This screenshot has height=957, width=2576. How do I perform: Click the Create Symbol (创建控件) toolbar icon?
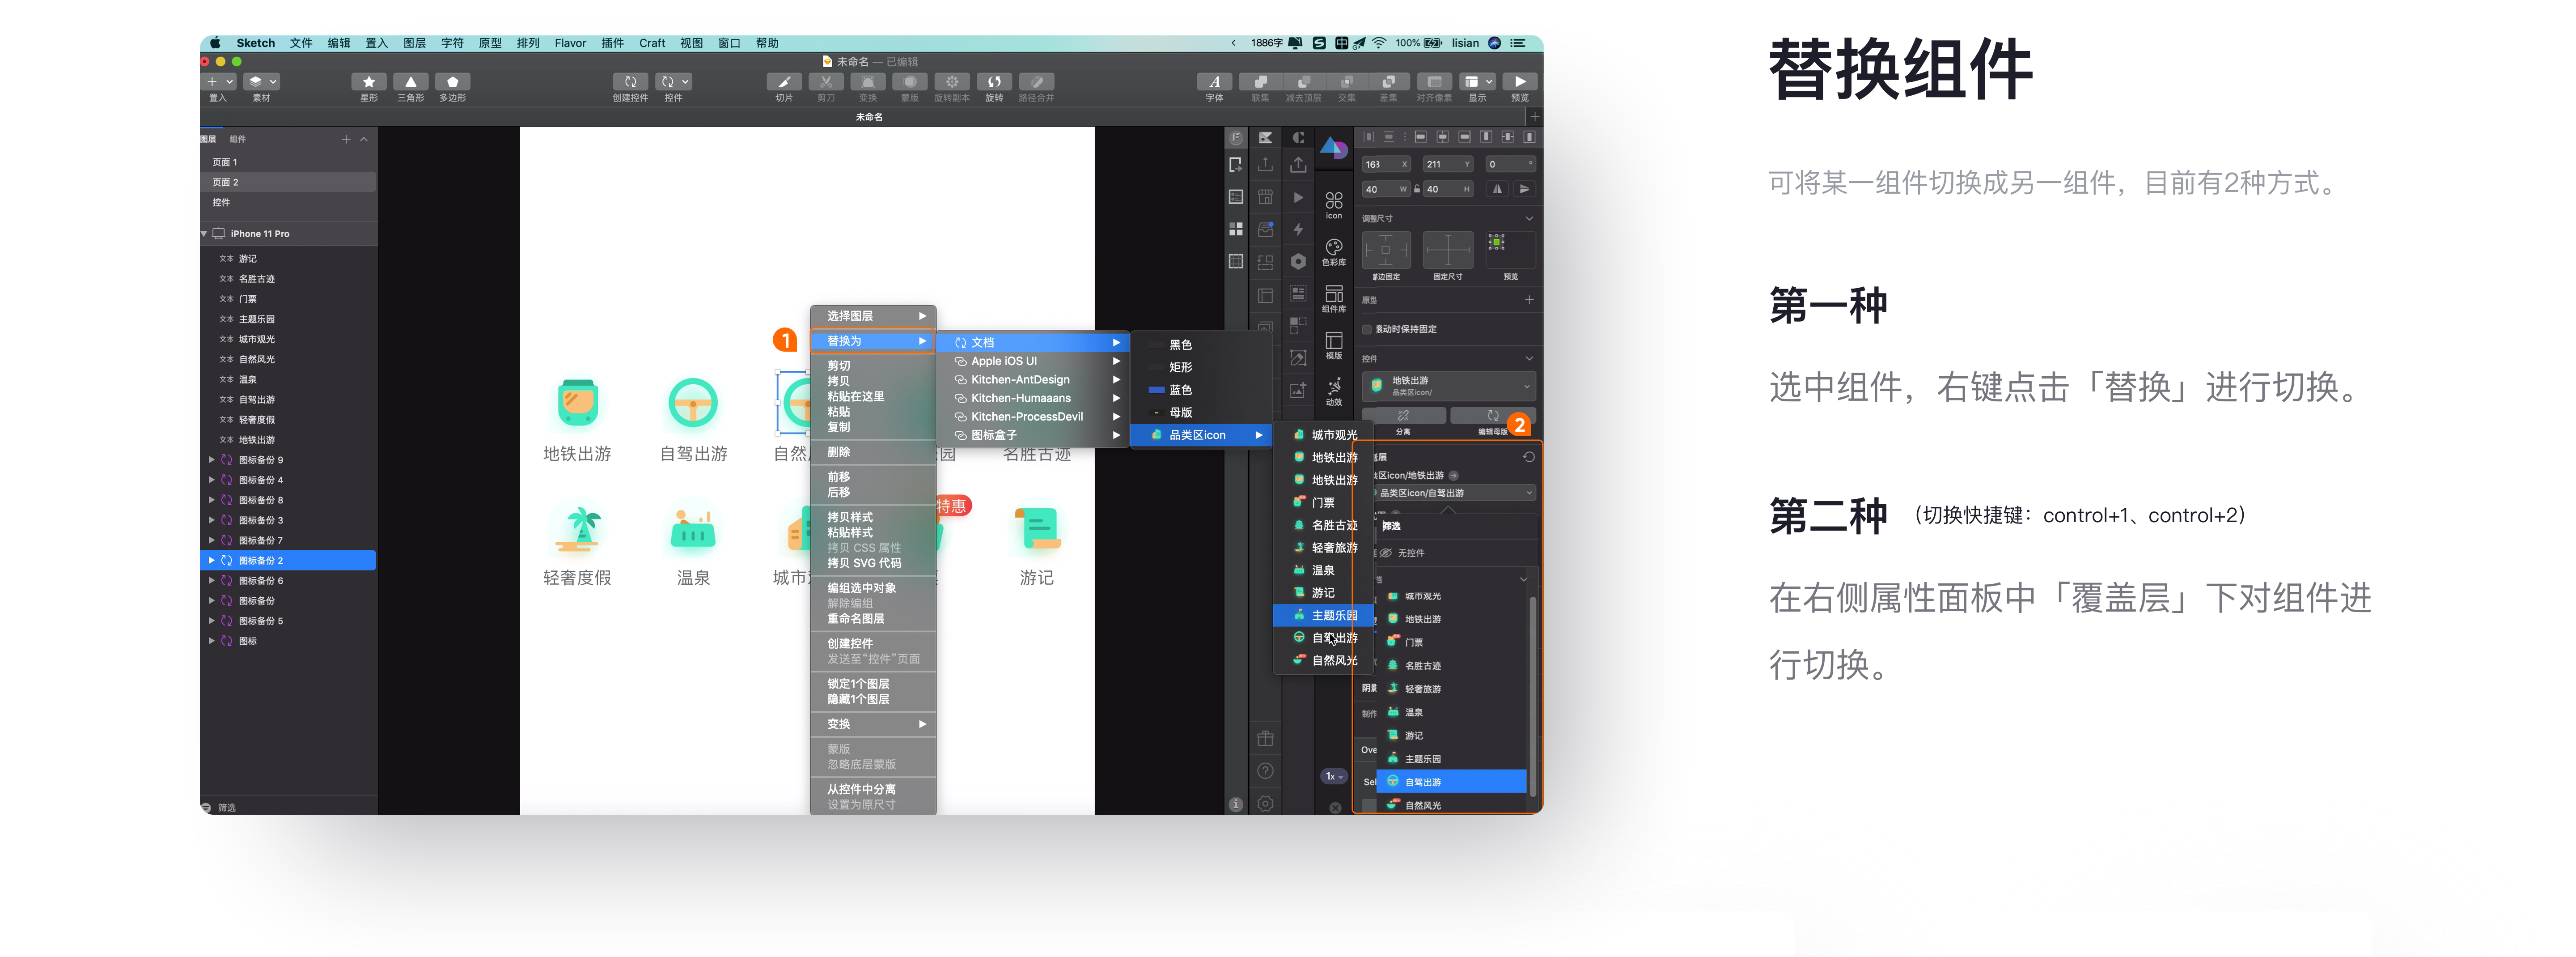[630, 82]
